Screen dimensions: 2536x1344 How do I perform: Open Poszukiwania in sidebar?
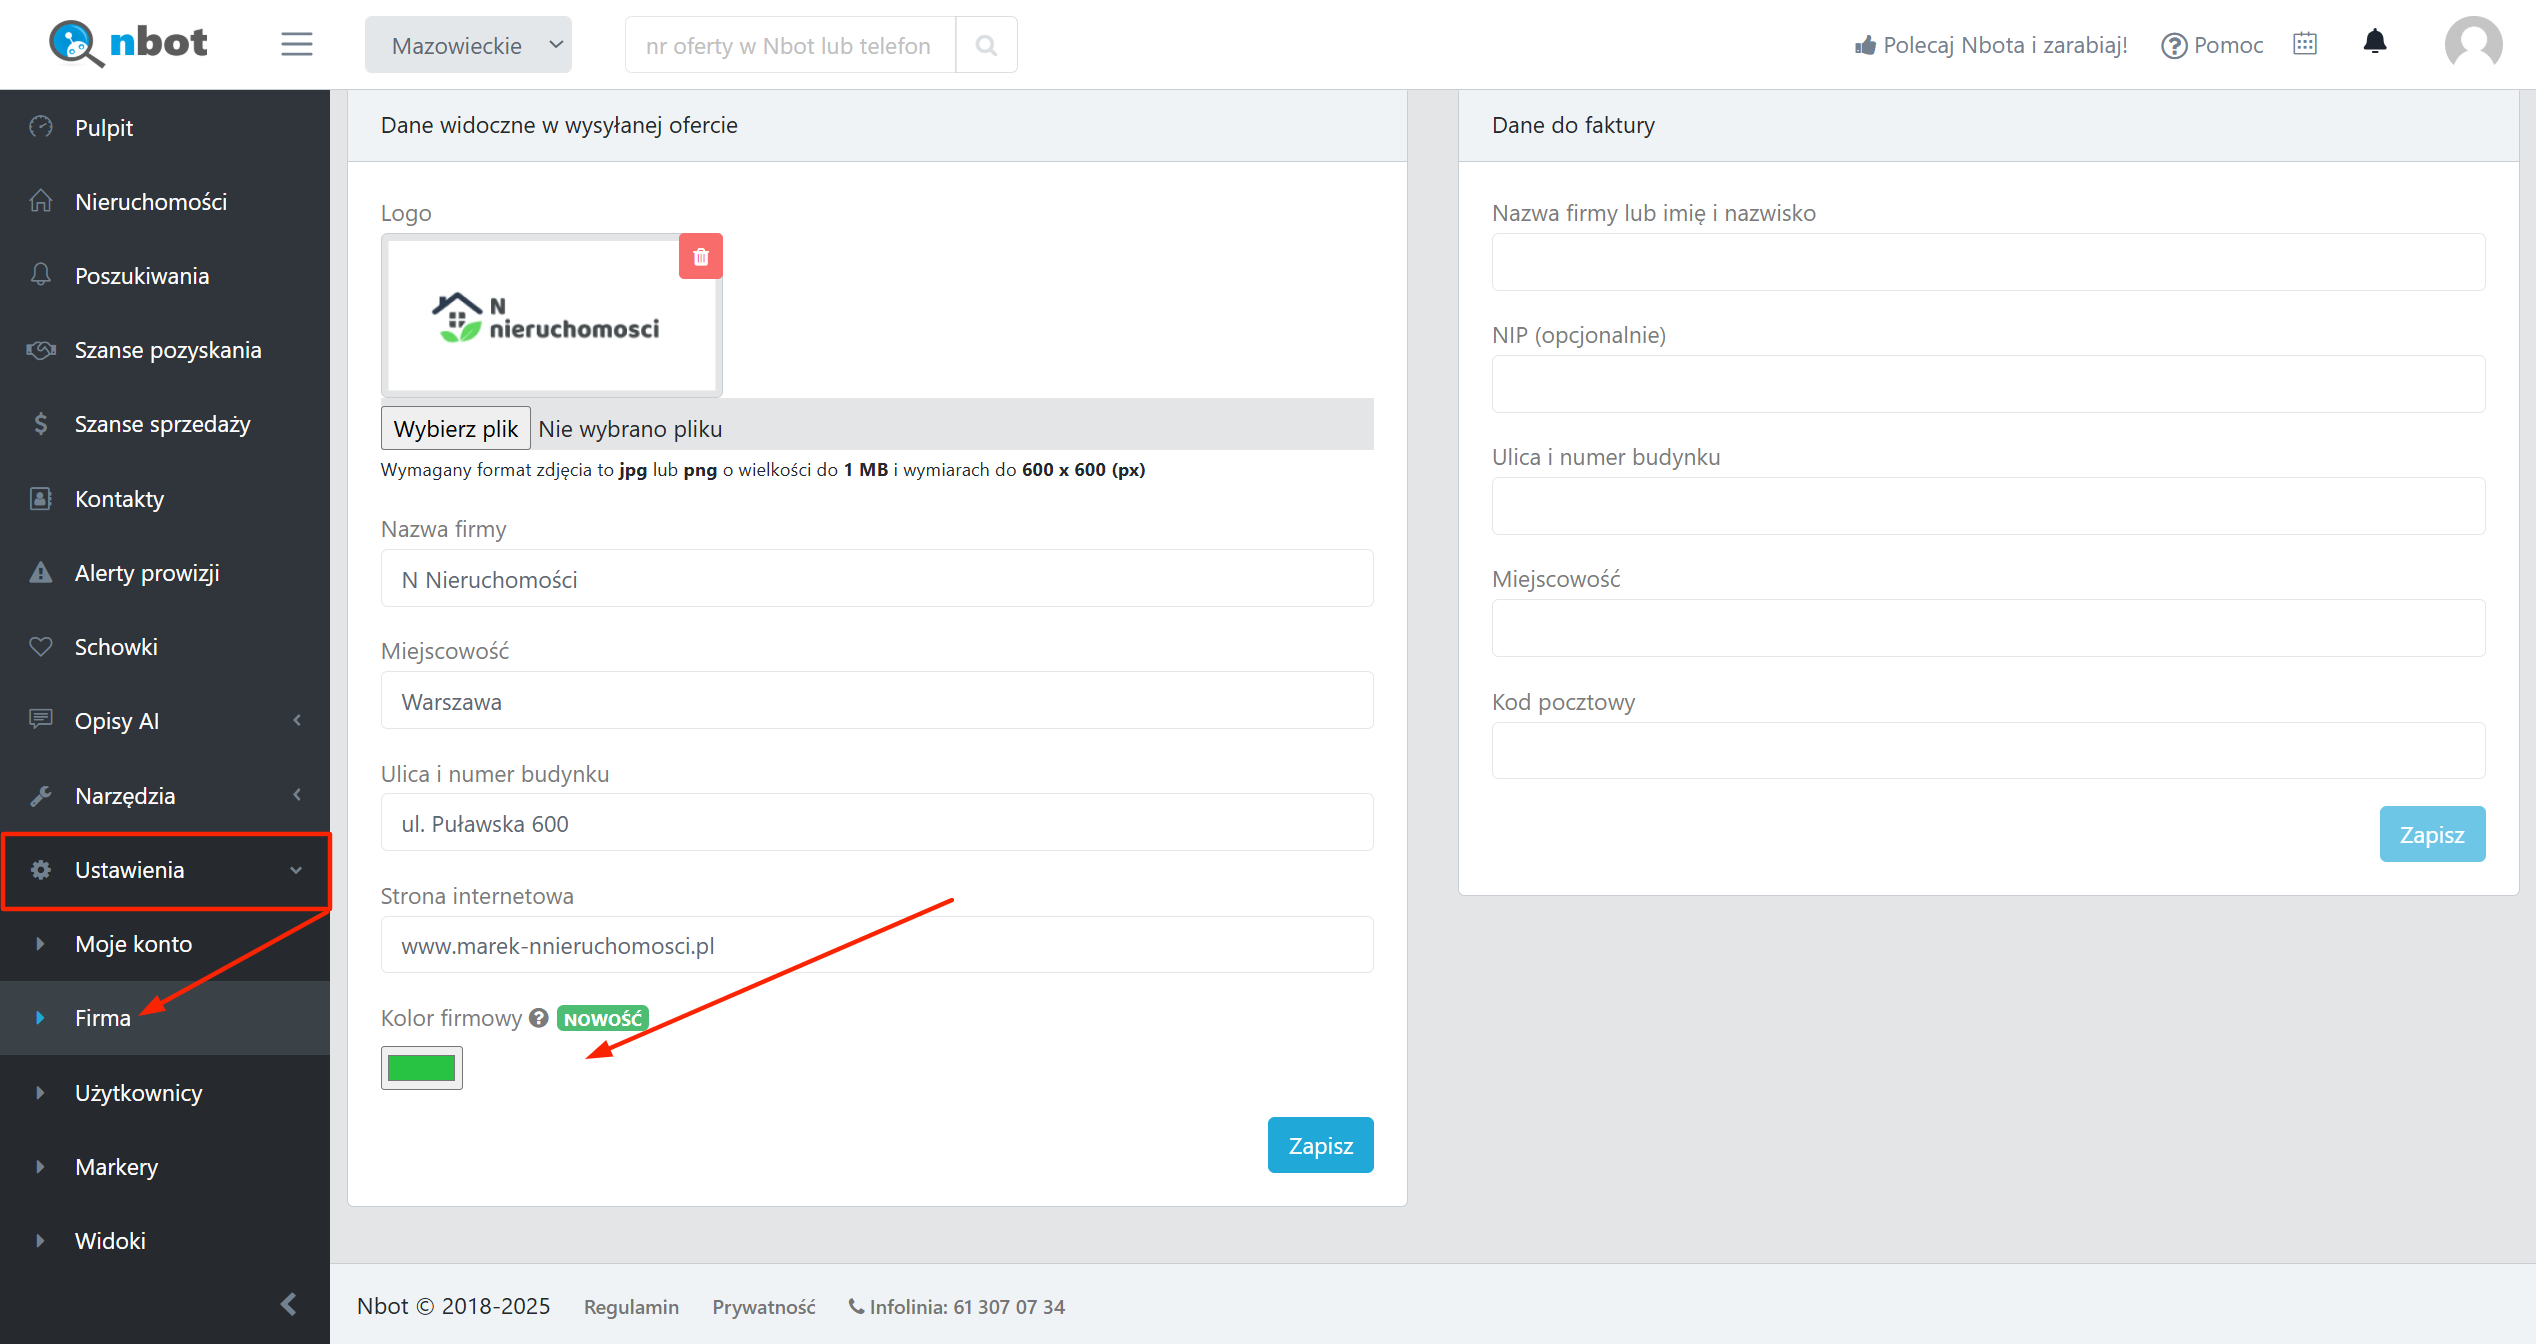165,276
